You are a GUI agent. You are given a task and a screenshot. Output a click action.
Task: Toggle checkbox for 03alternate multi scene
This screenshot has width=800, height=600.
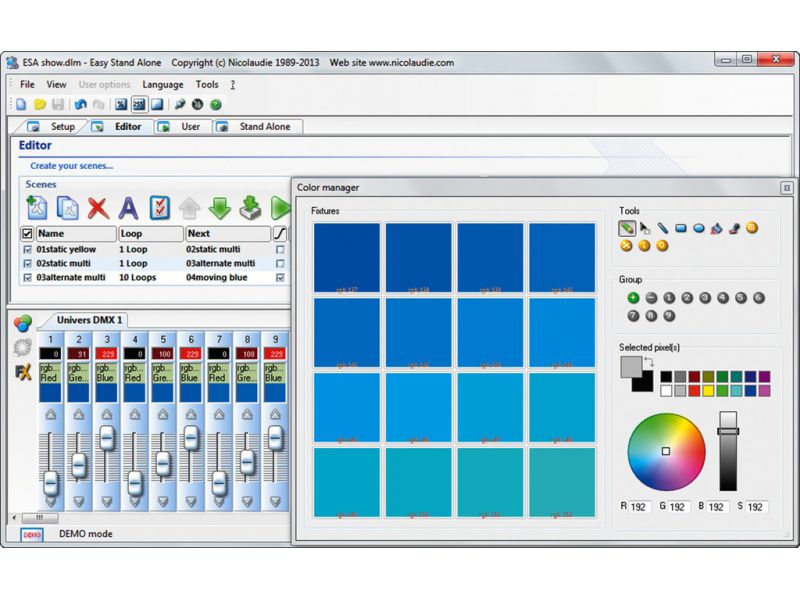pos(28,278)
